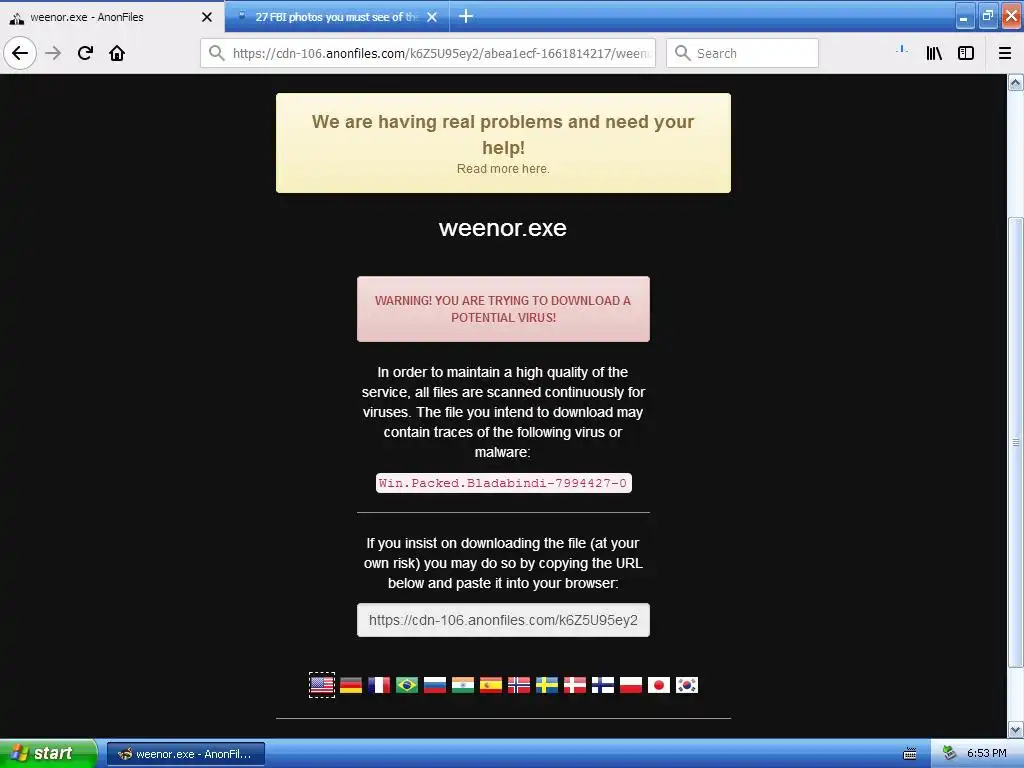Click the scrollbar down arrow
Screen dimensions: 1024x768
click(x=1016, y=729)
